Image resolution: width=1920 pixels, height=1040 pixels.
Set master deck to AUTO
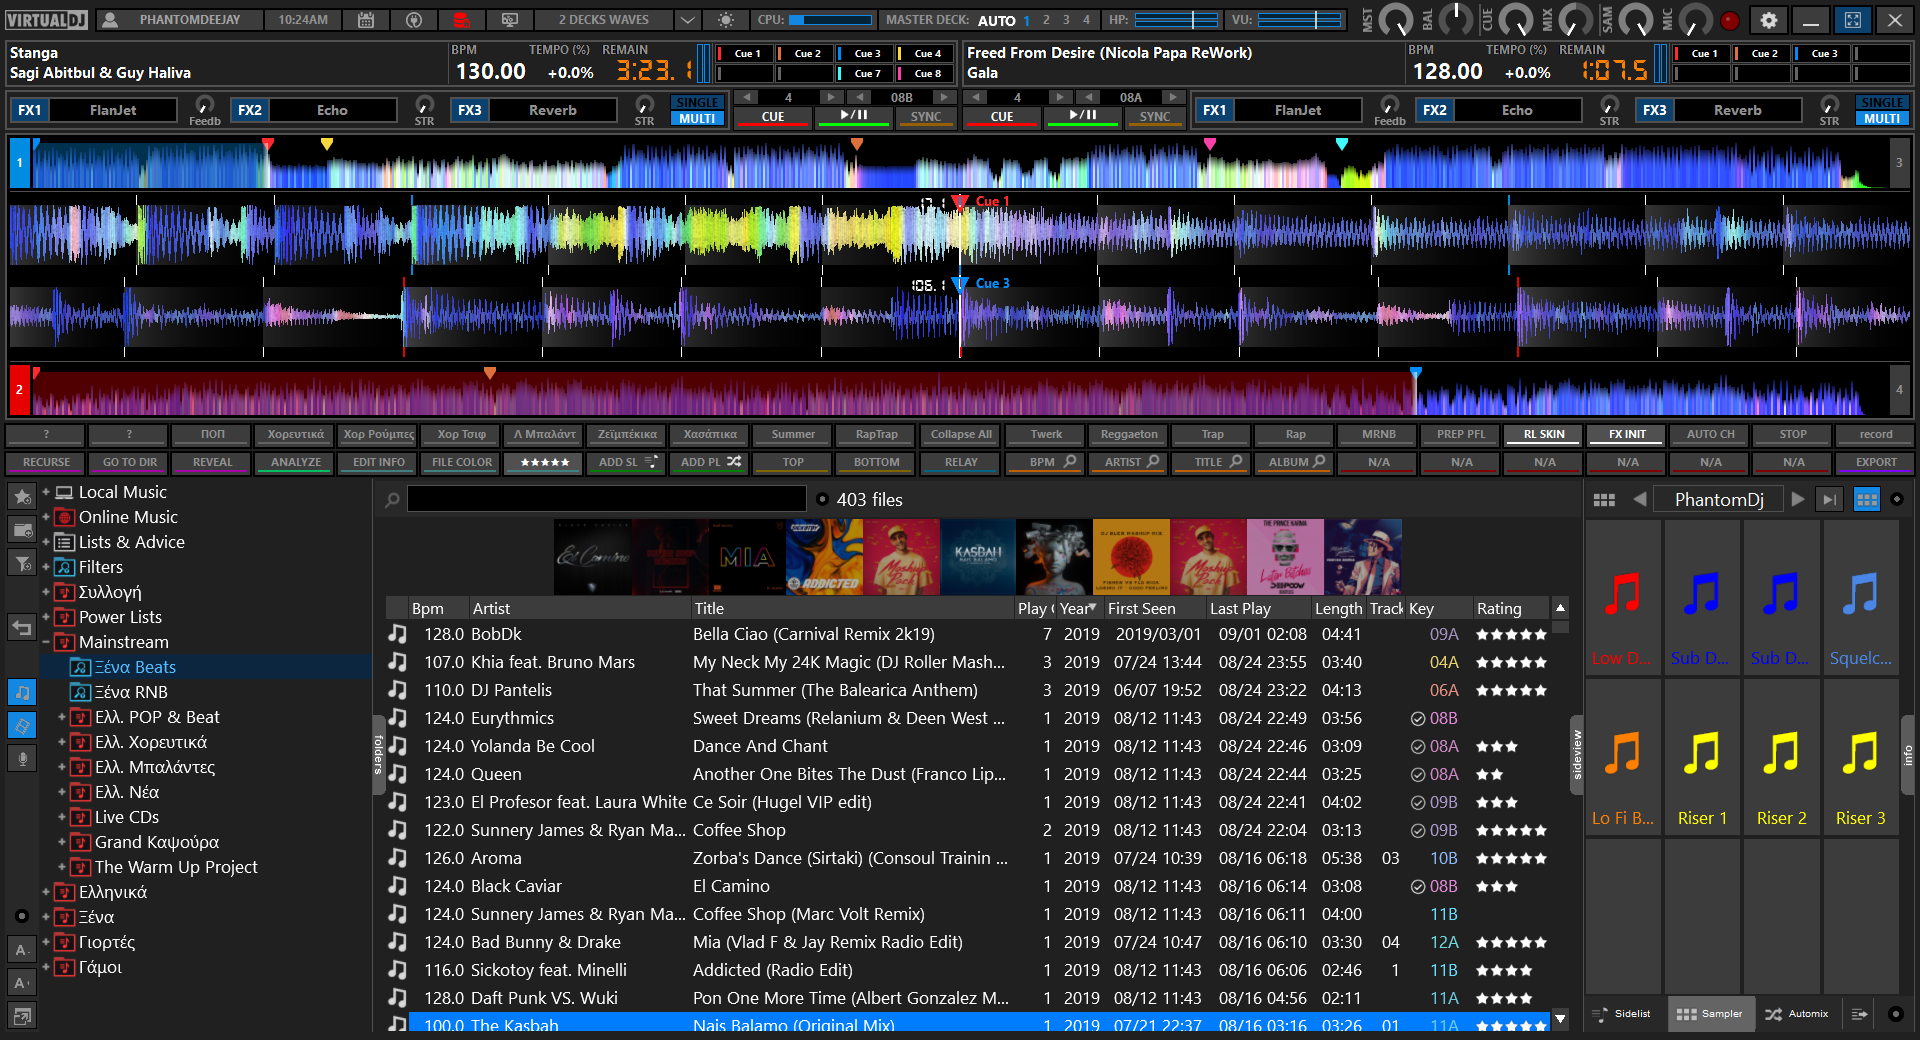[x=996, y=20]
